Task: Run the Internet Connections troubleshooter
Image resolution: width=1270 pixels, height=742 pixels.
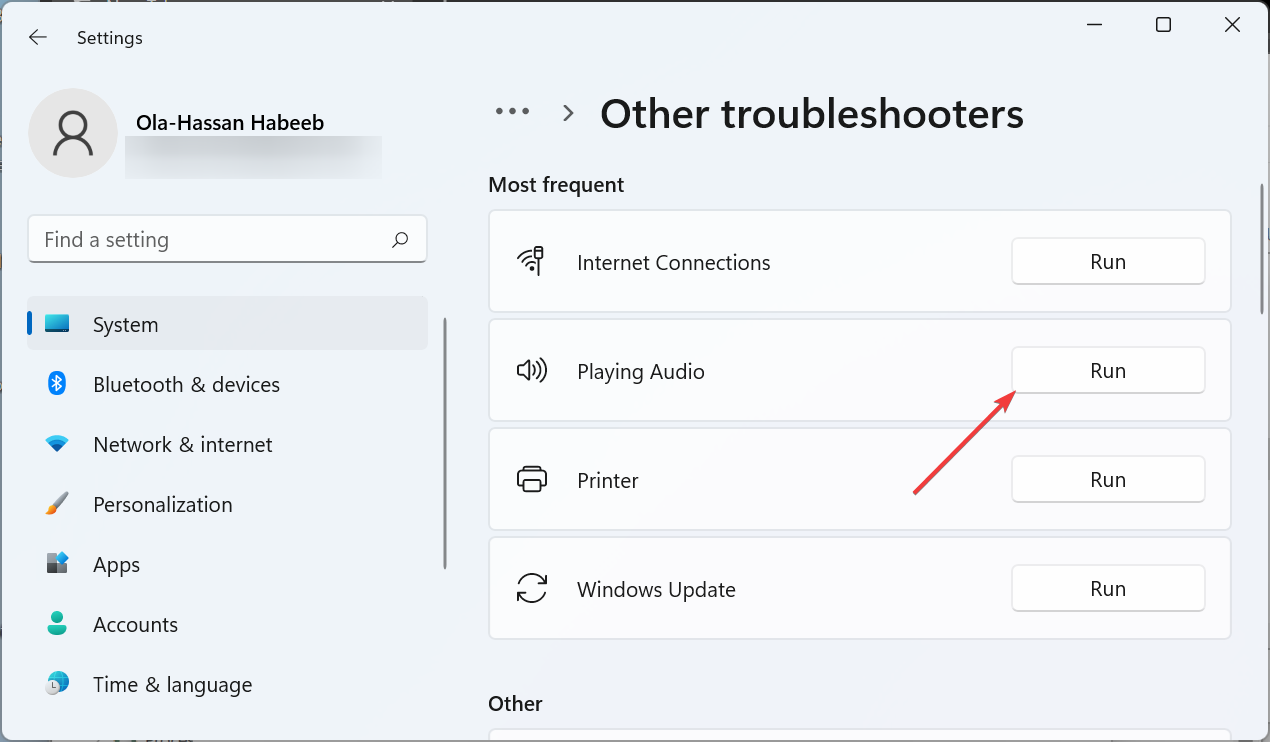Action: 1108,262
